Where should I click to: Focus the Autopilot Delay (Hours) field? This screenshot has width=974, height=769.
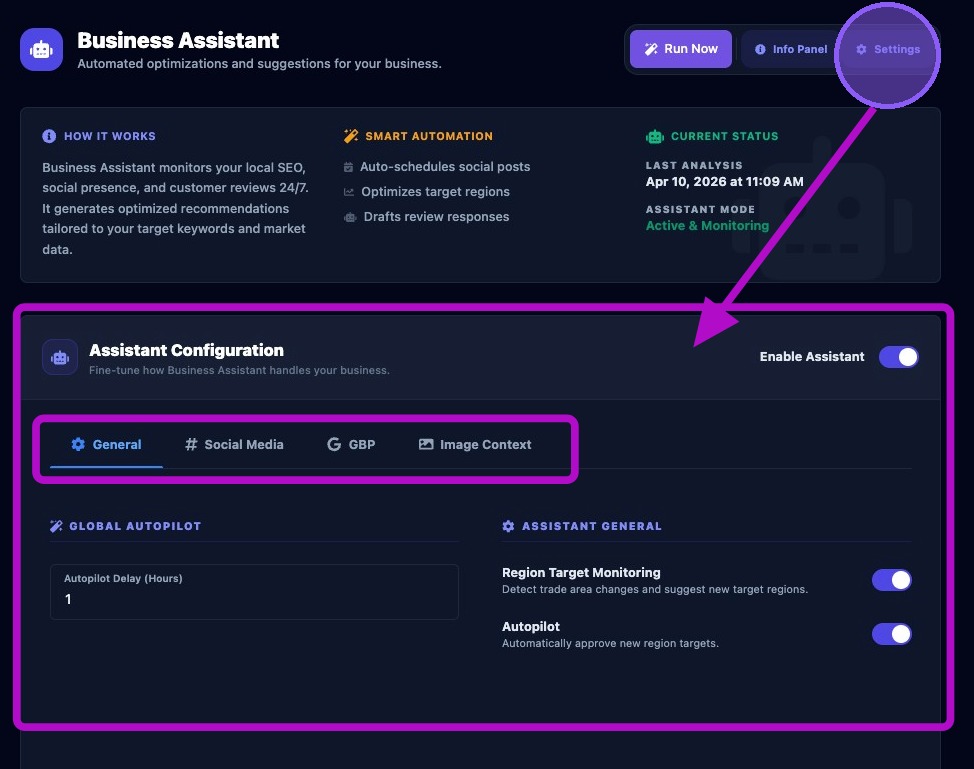(x=254, y=592)
